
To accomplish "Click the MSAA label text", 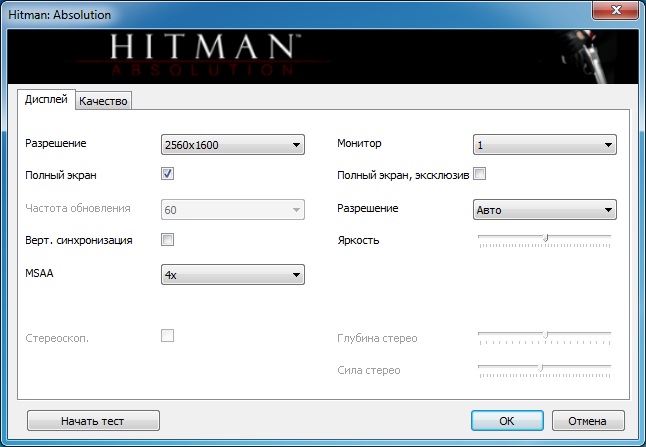I will pos(39,273).
